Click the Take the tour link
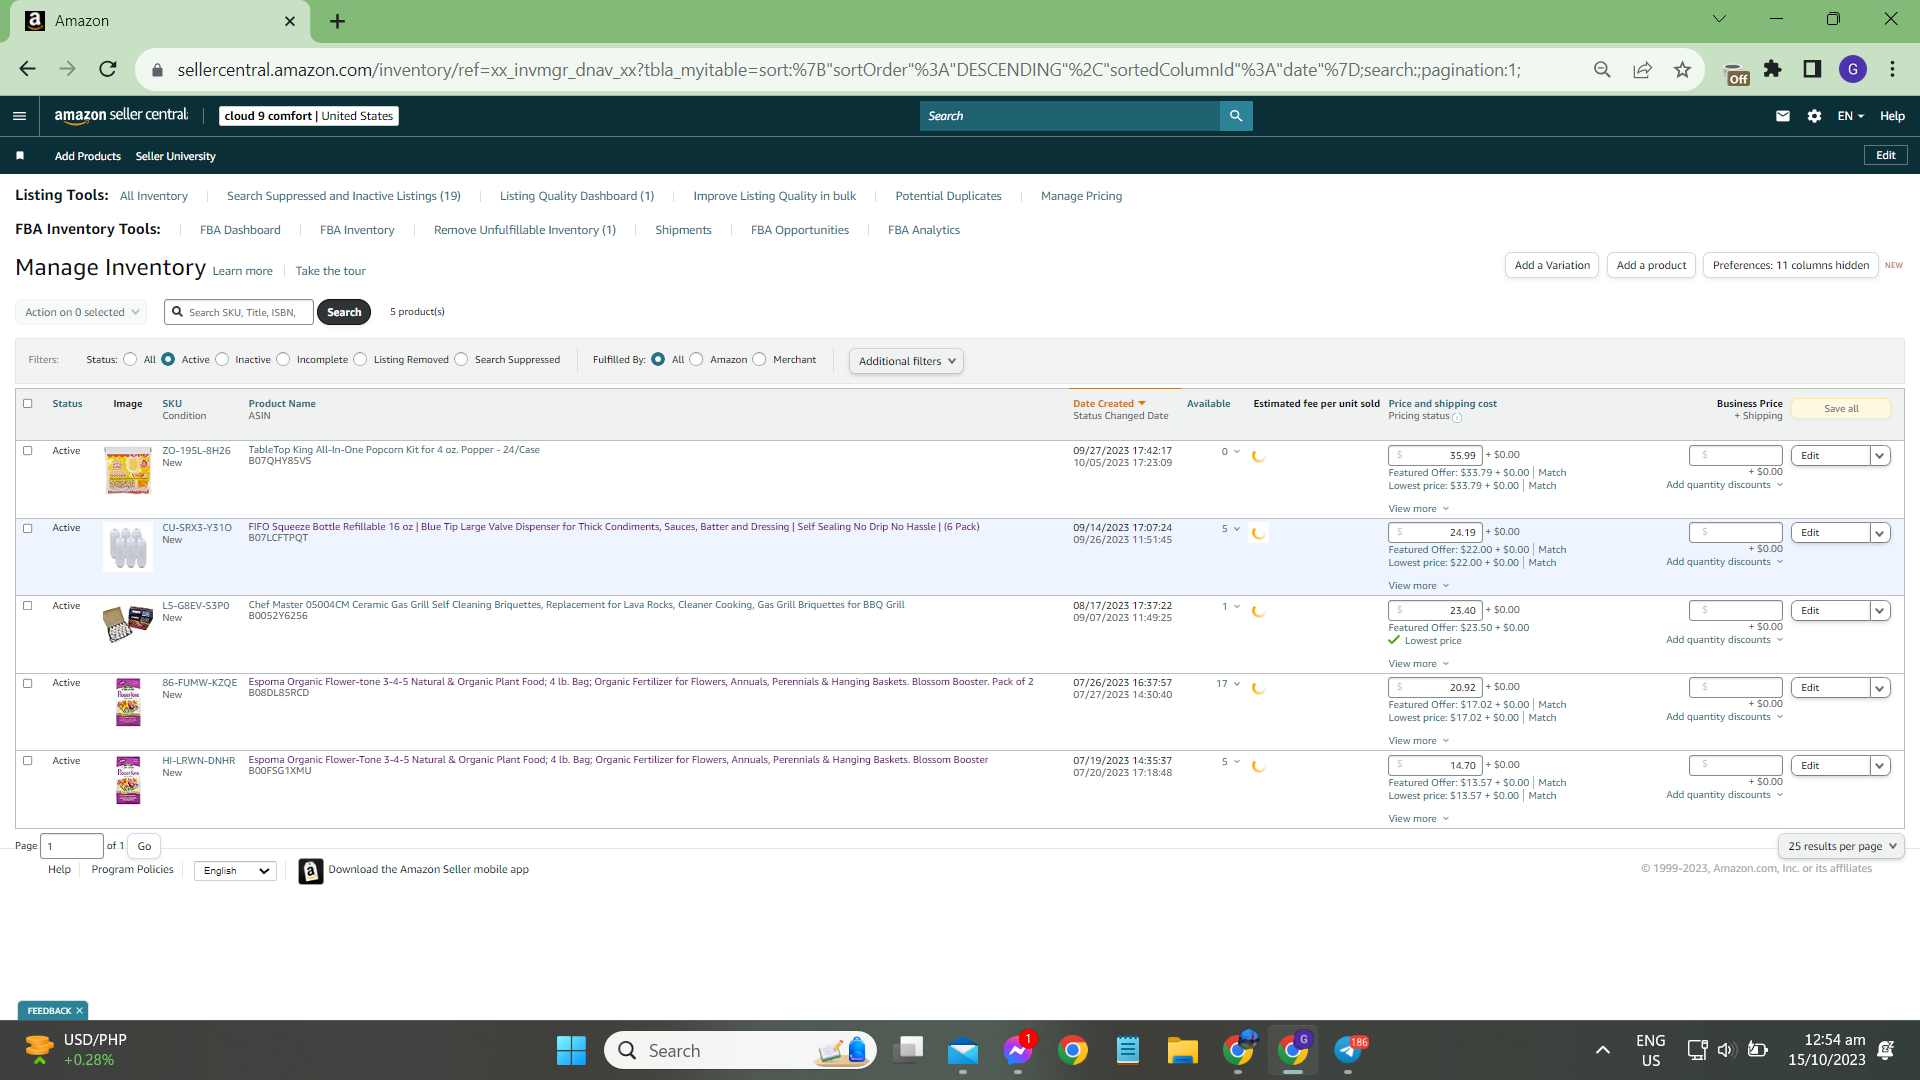 pyautogui.click(x=330, y=271)
